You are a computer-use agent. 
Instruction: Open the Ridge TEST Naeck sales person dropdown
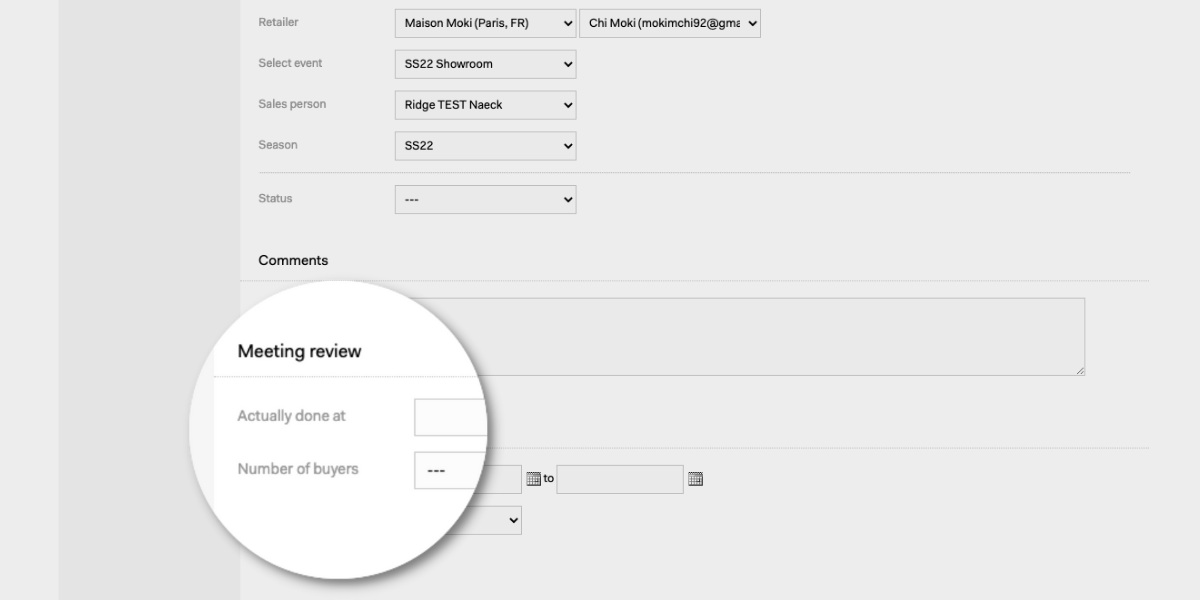coord(485,105)
